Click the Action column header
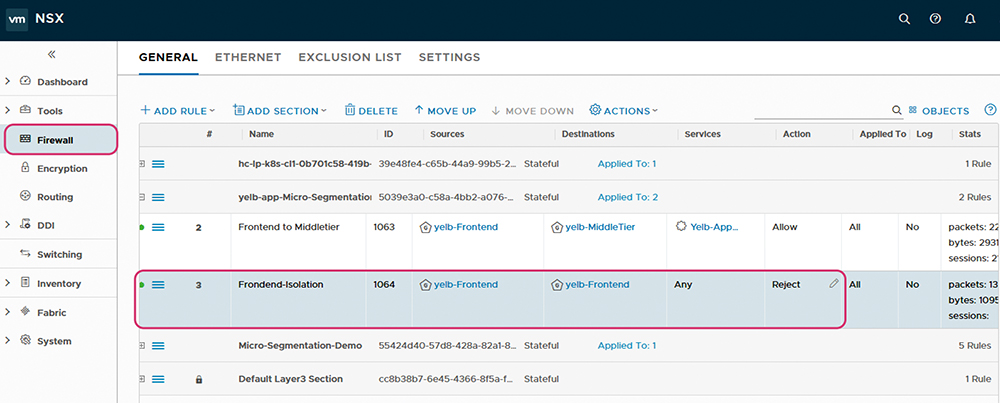The height and width of the screenshot is (403, 1000). [x=797, y=135]
